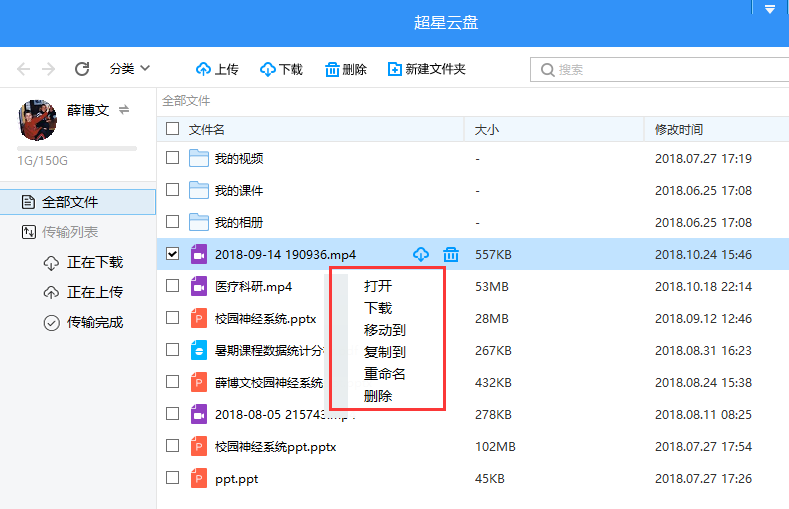Image resolution: width=789 pixels, height=509 pixels.
Task: Click video icon of 2018-08-05 file
Action: point(199,414)
